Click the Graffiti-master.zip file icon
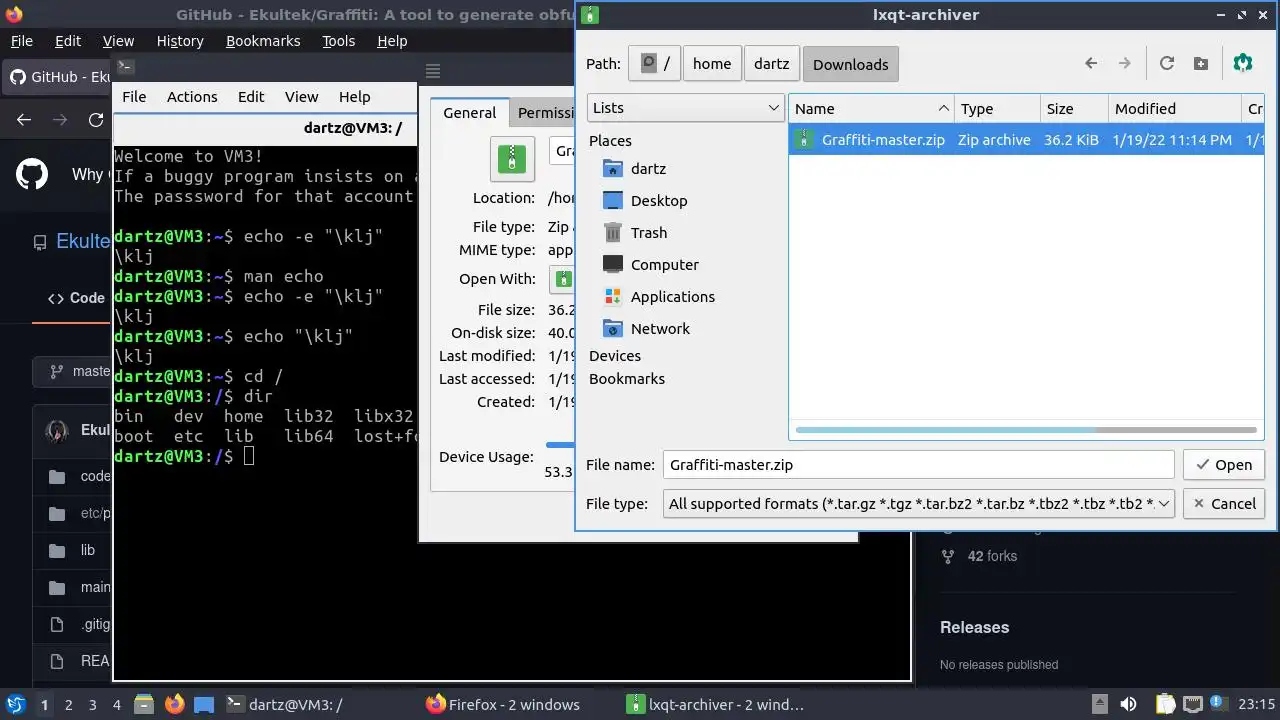The width and height of the screenshot is (1280, 720). [804, 140]
